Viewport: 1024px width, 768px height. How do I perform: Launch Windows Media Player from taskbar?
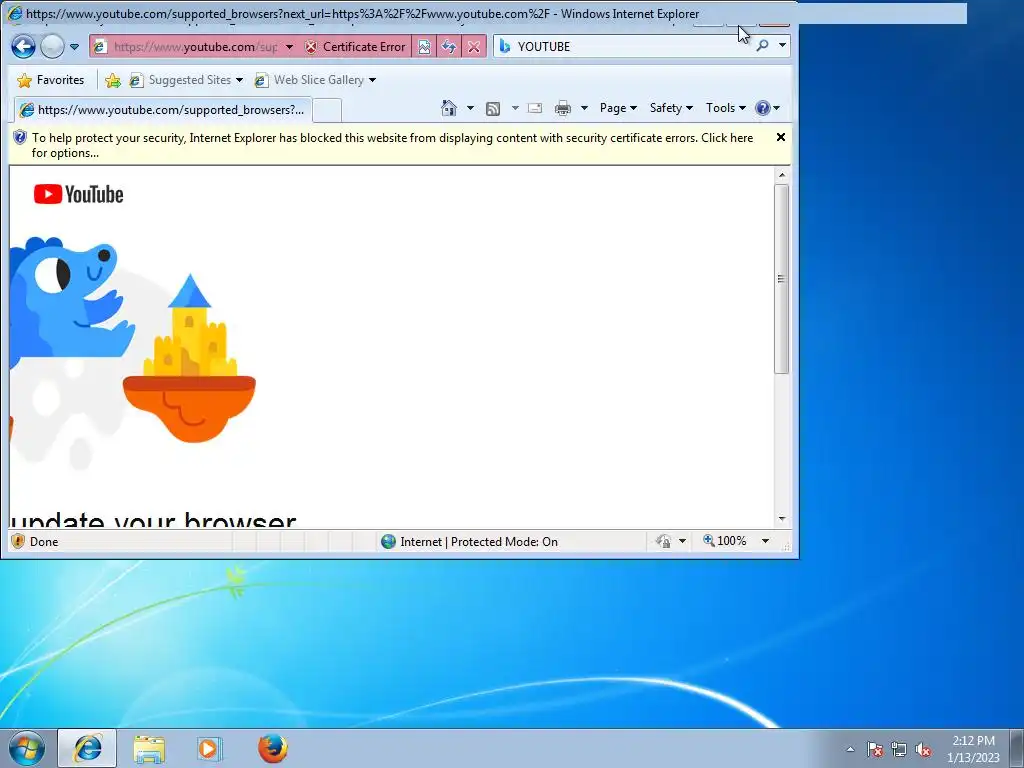coord(210,748)
